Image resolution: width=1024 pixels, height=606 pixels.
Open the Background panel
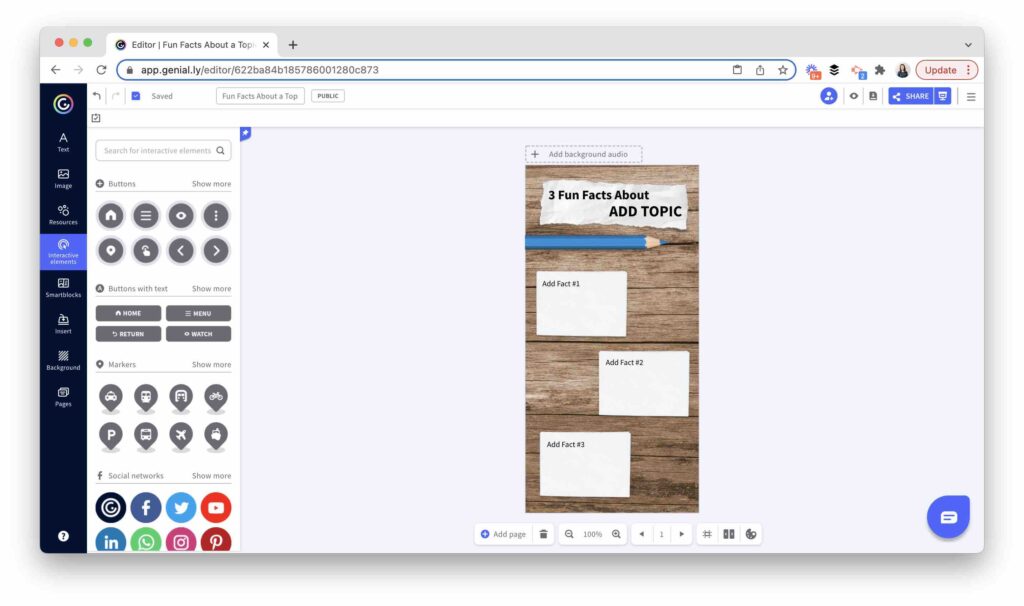pyautogui.click(x=62, y=360)
